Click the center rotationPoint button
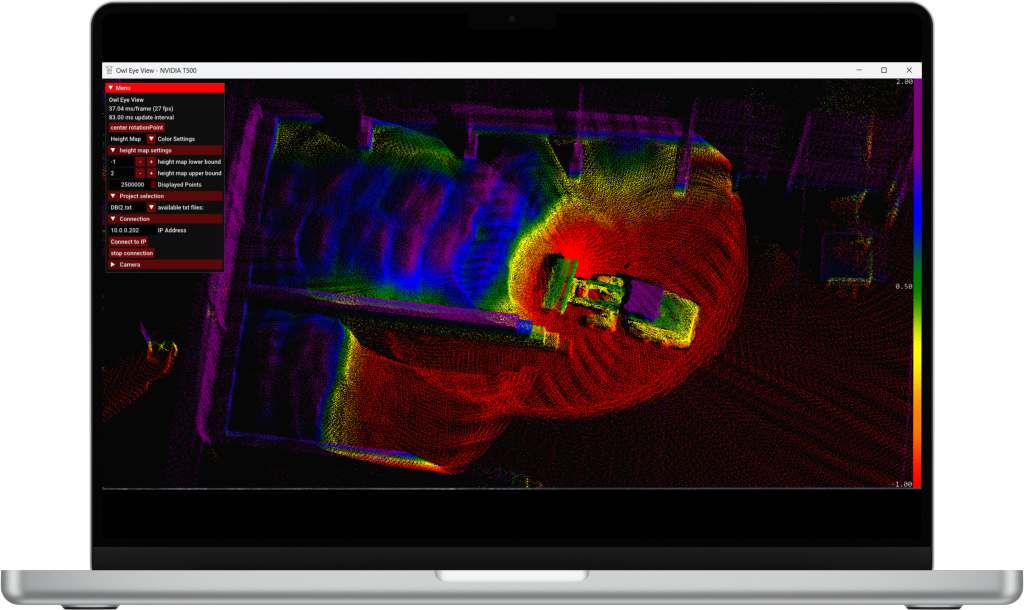This screenshot has height=610, width=1024. [x=137, y=127]
